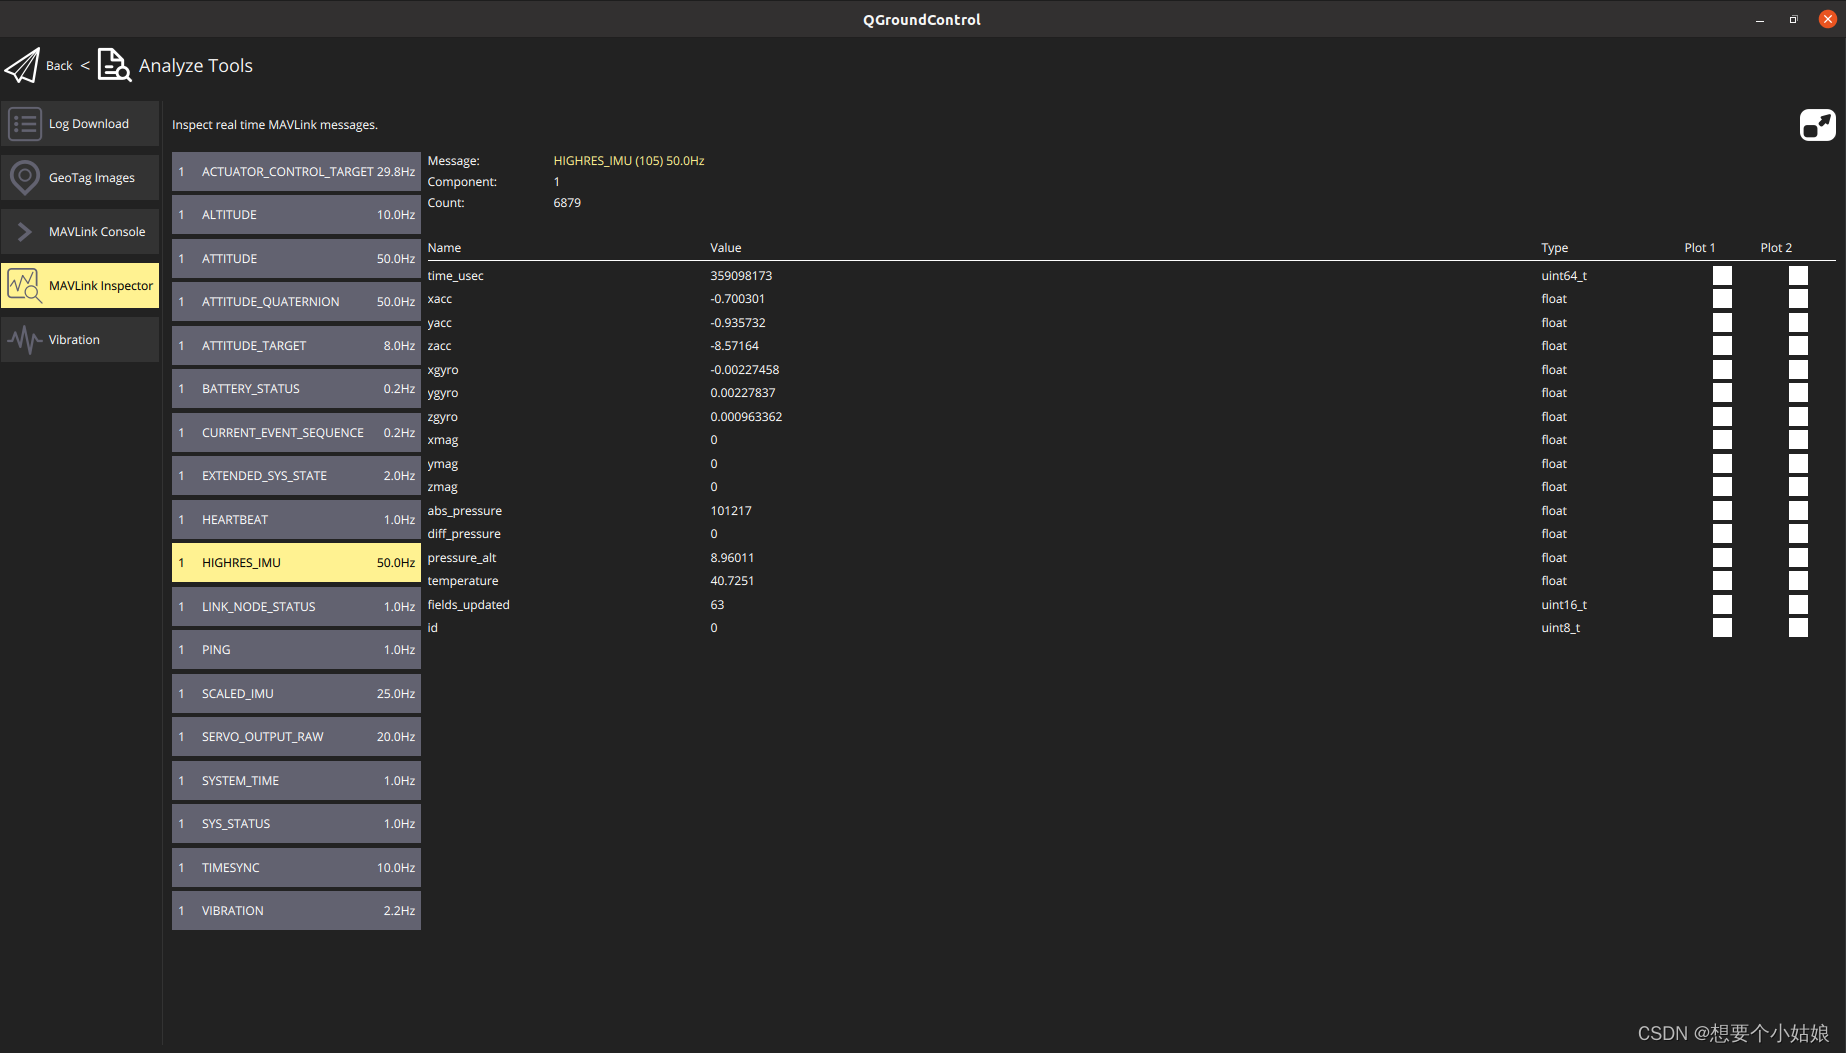This screenshot has width=1846, height=1053.
Task: Click the Analyze Tools document icon
Action: click(114, 65)
